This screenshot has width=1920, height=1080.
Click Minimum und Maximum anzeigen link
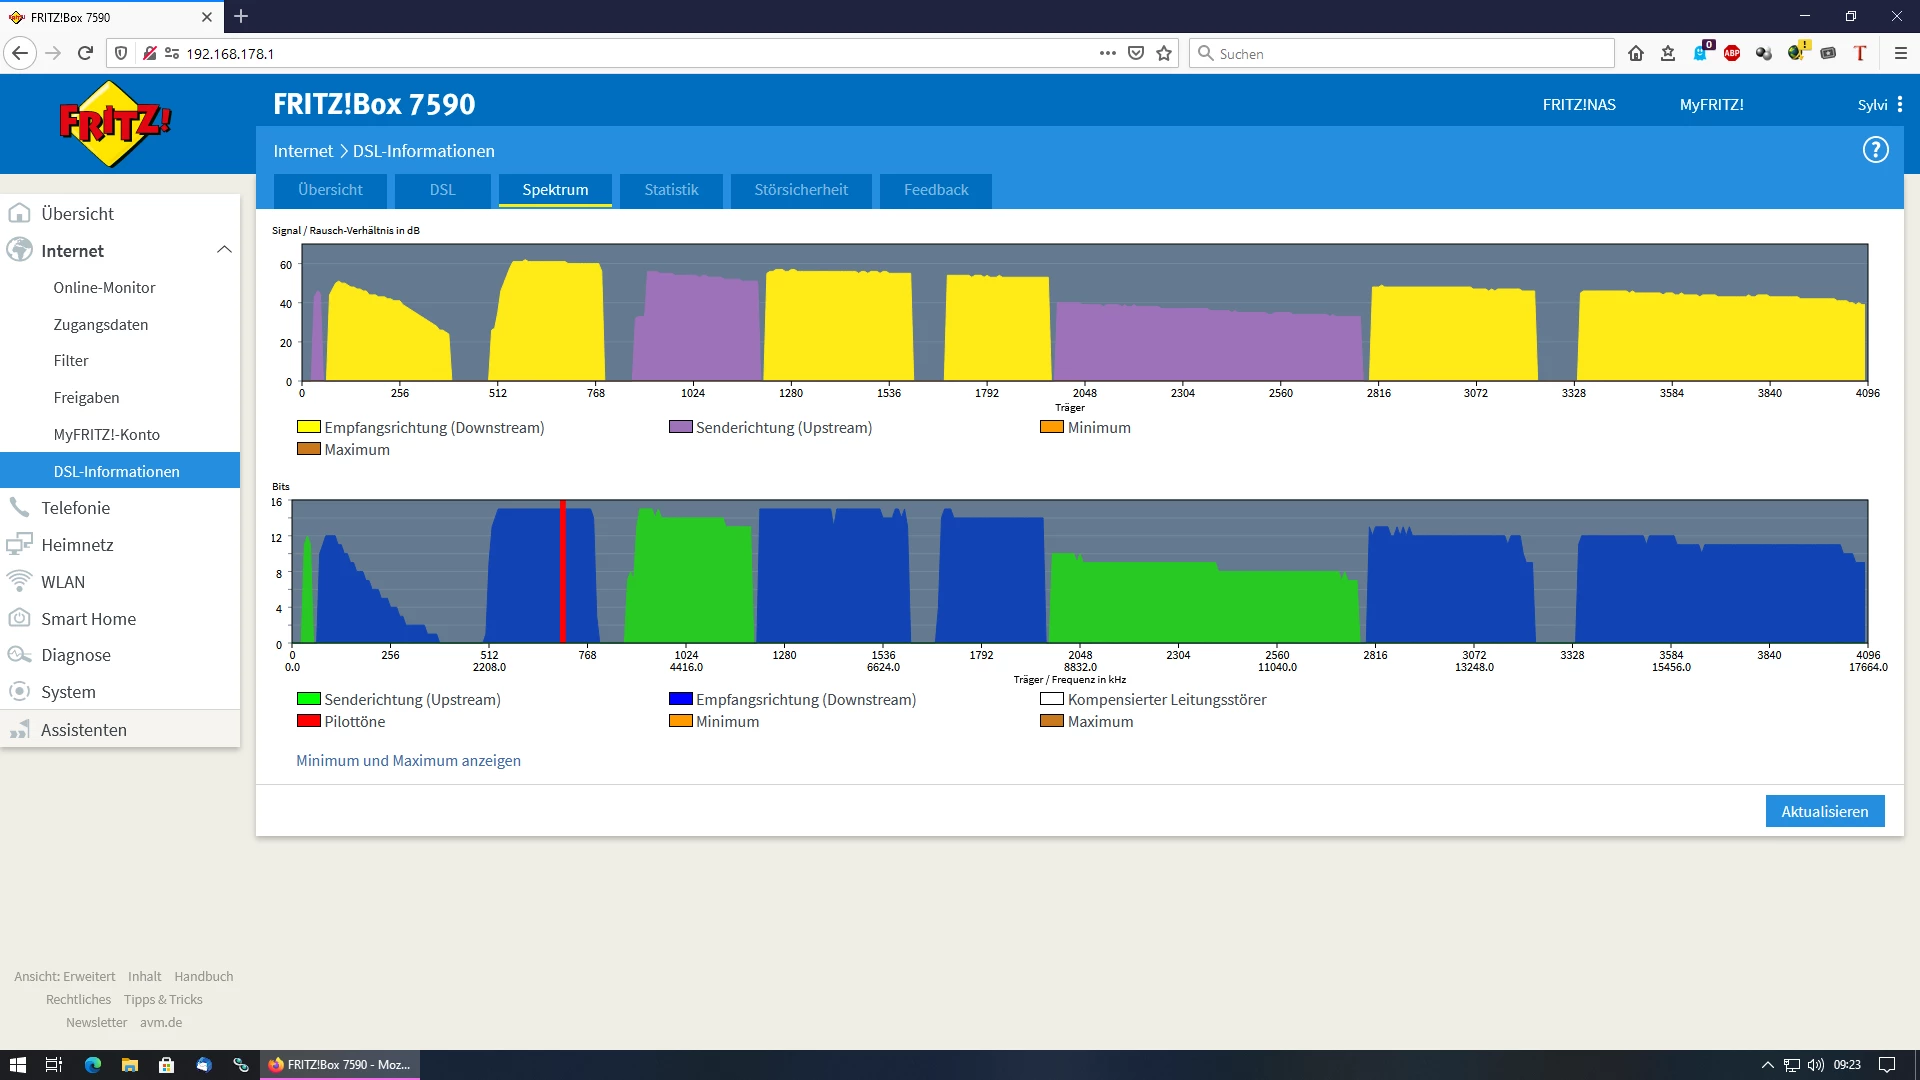[408, 760]
